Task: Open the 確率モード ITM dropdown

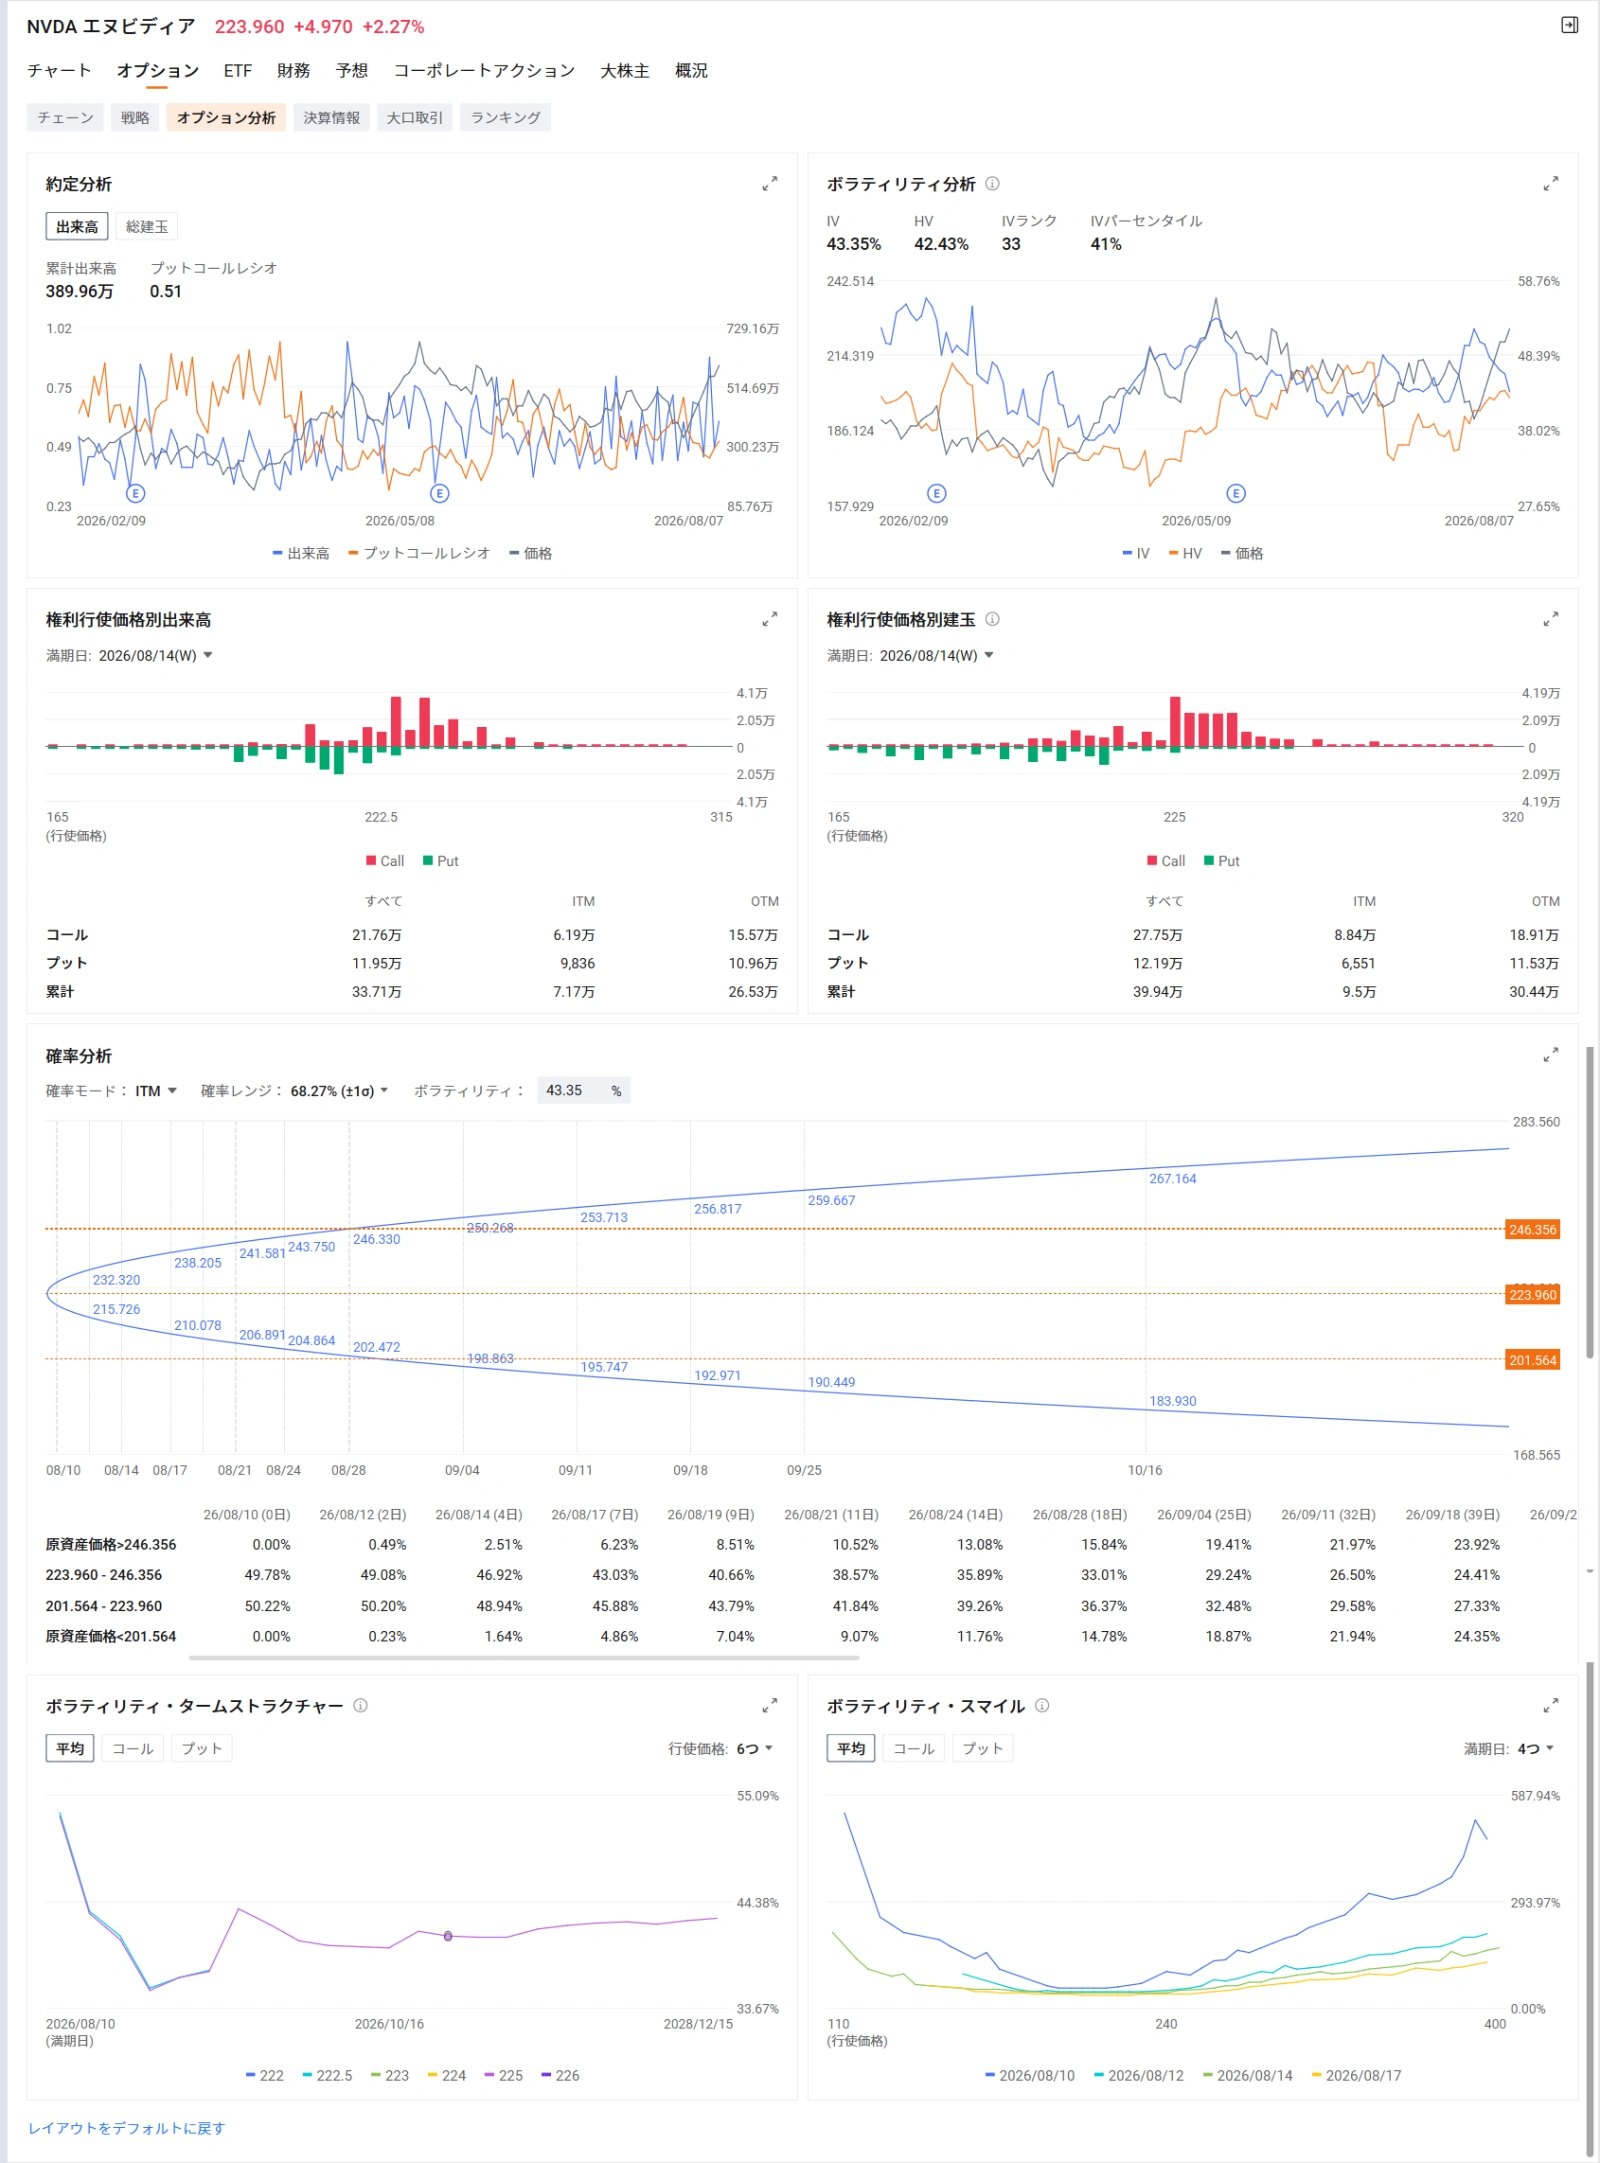Action: (x=156, y=1091)
